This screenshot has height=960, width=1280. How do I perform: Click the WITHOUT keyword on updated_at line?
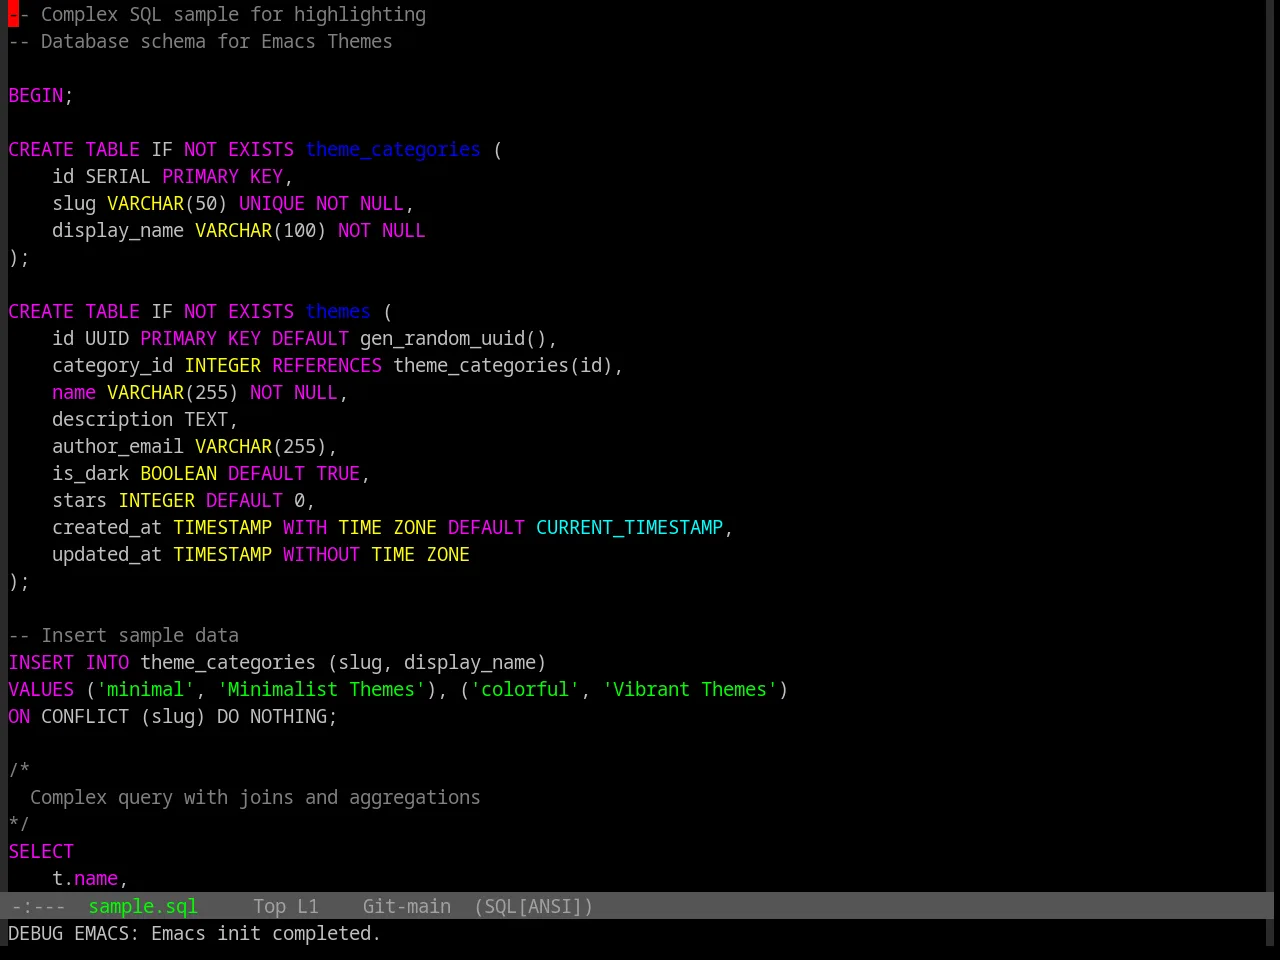(321, 554)
